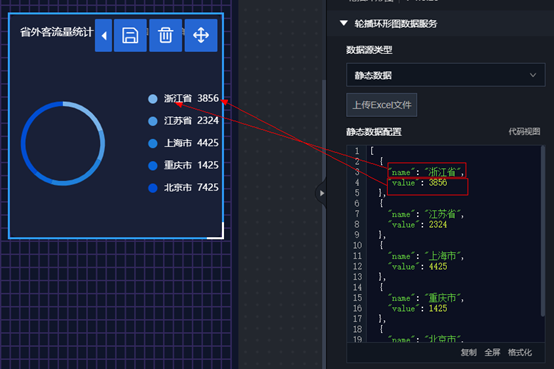554x369 pixels.
Task: Click the 格式化 button
Action: click(520, 352)
